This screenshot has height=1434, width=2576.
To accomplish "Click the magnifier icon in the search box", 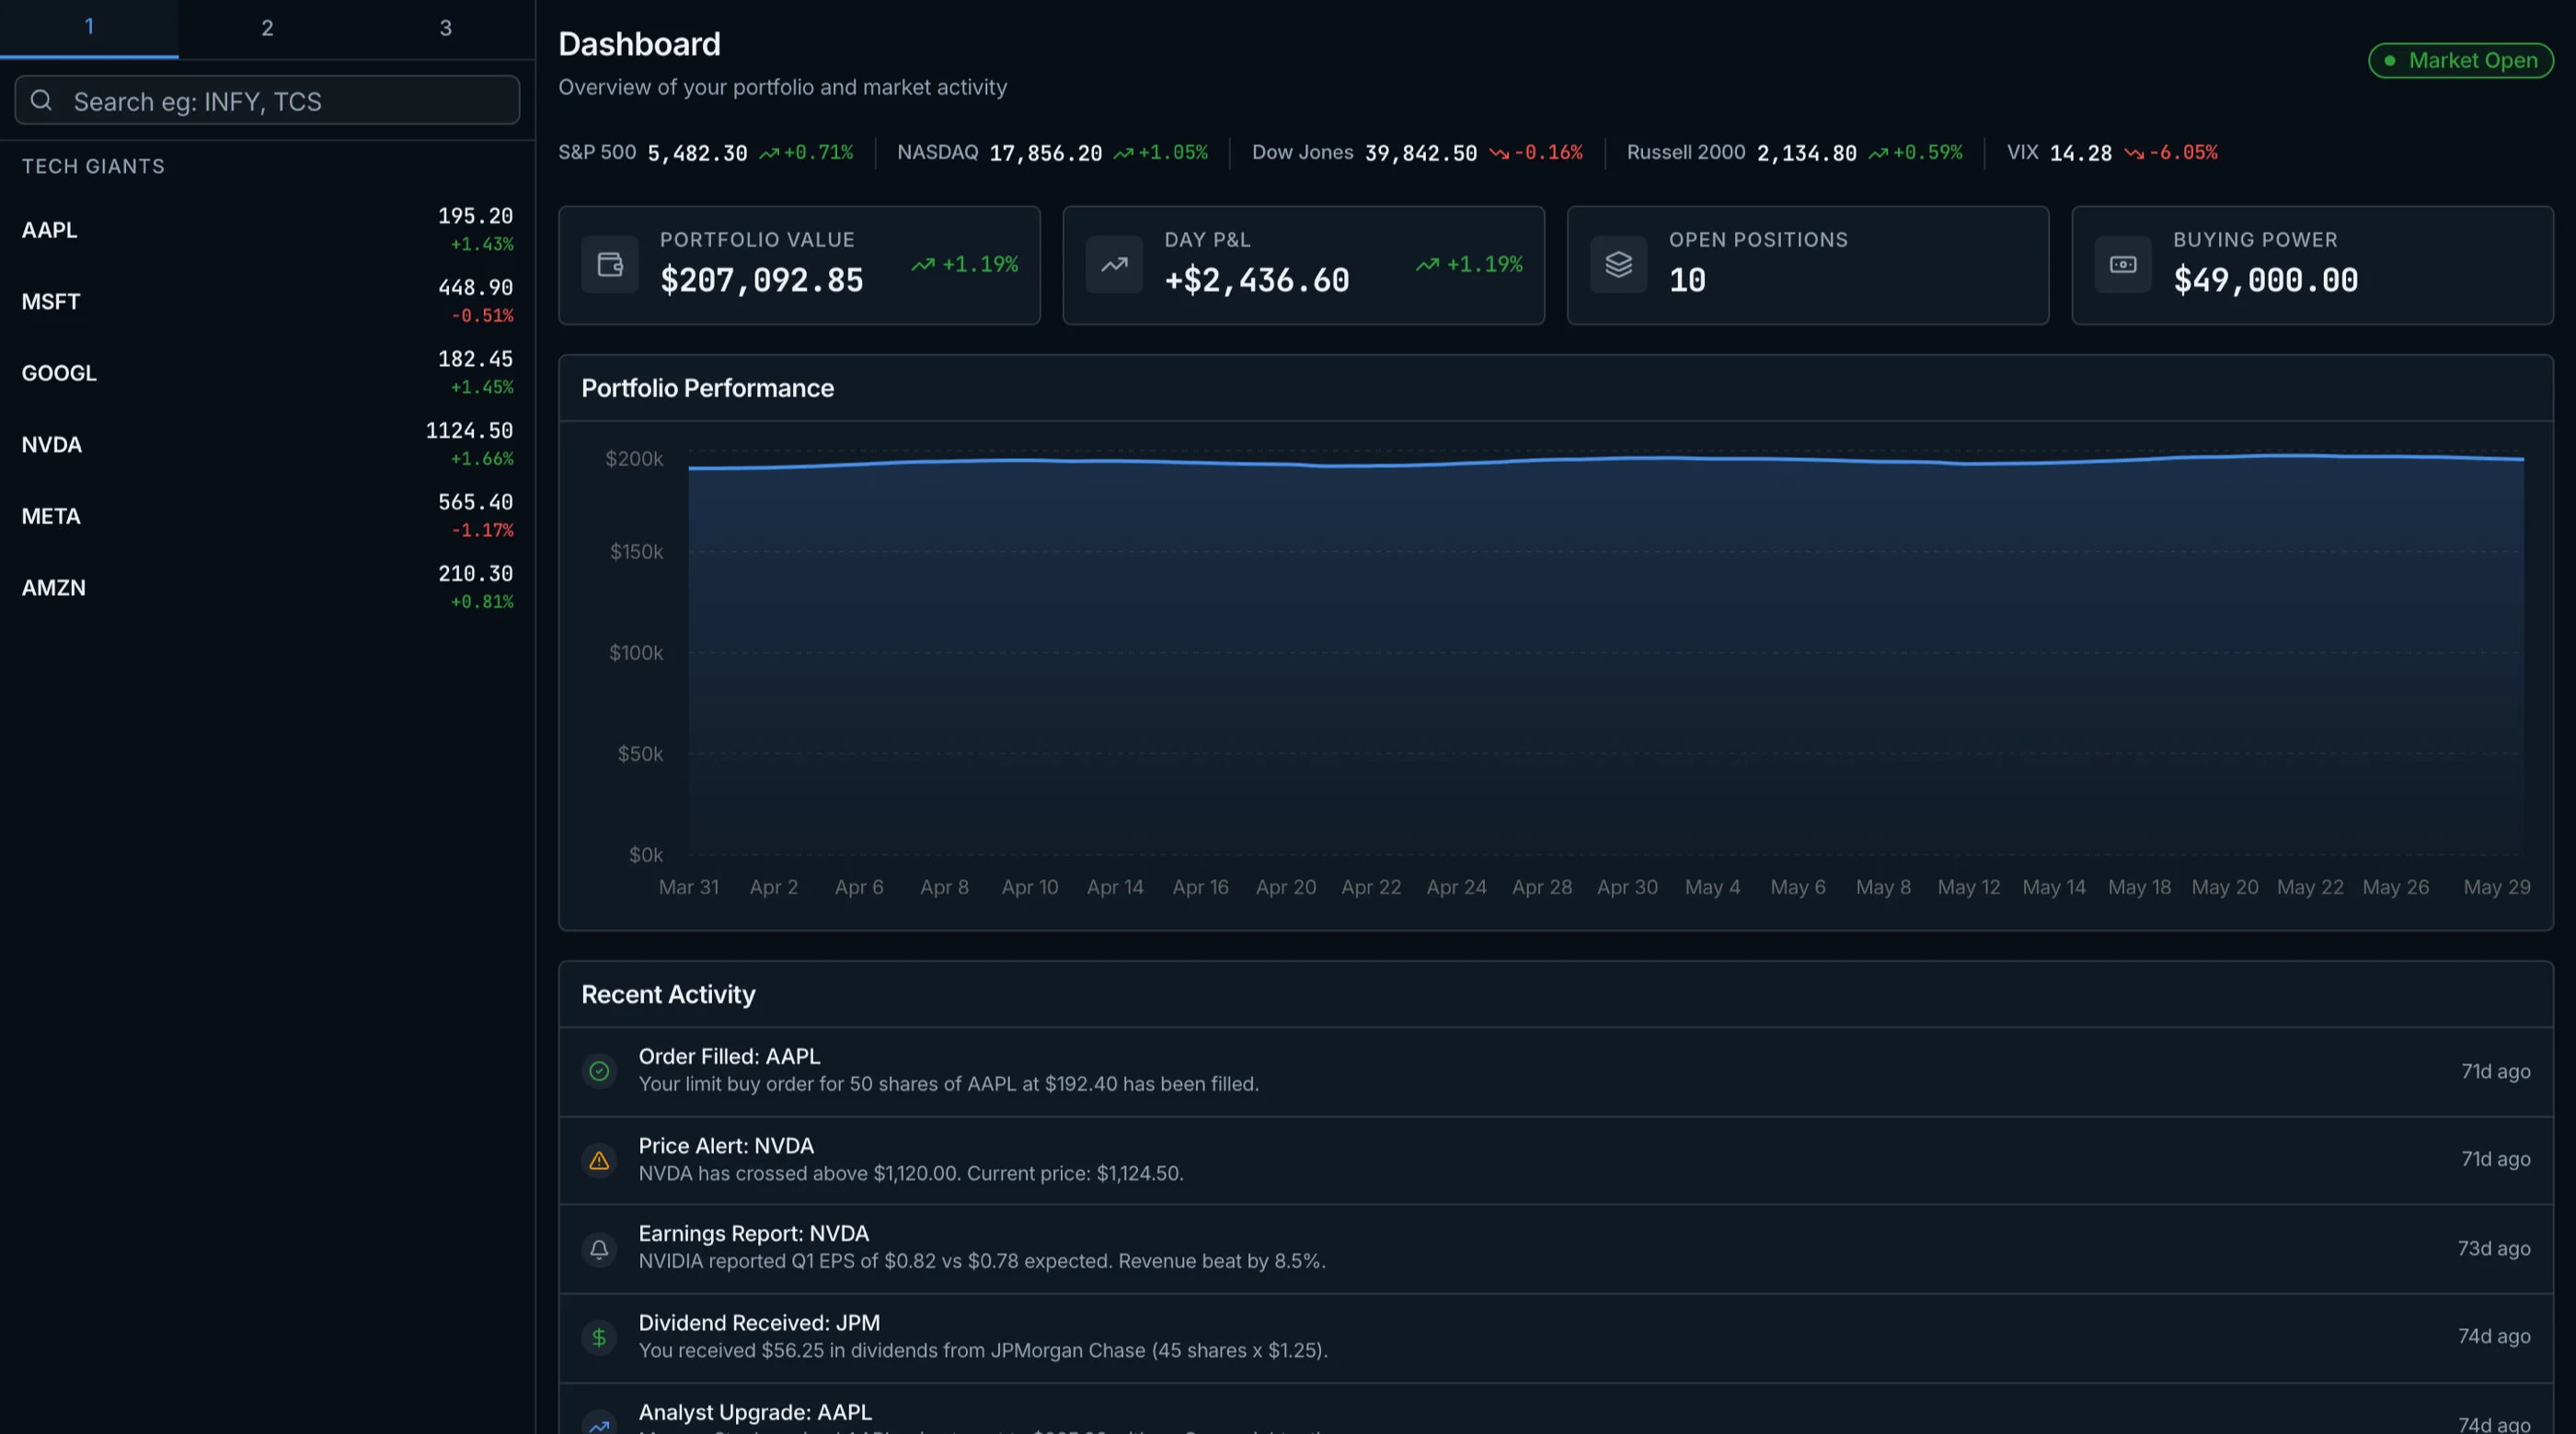I will (x=41, y=100).
